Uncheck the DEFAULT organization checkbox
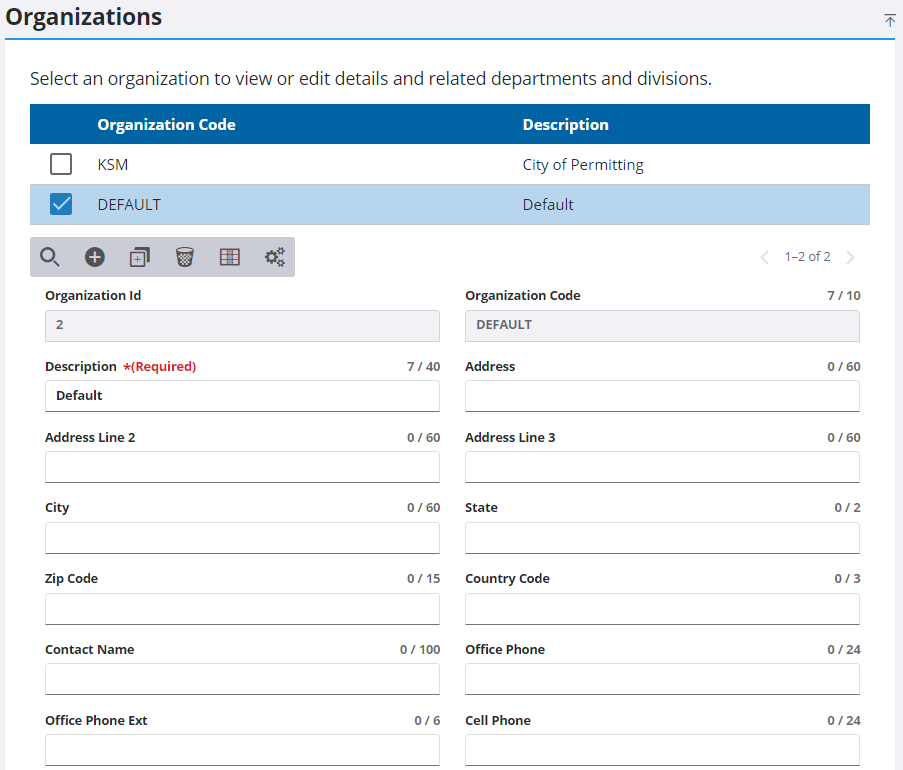Image resolution: width=903 pixels, height=770 pixels. tap(61, 204)
